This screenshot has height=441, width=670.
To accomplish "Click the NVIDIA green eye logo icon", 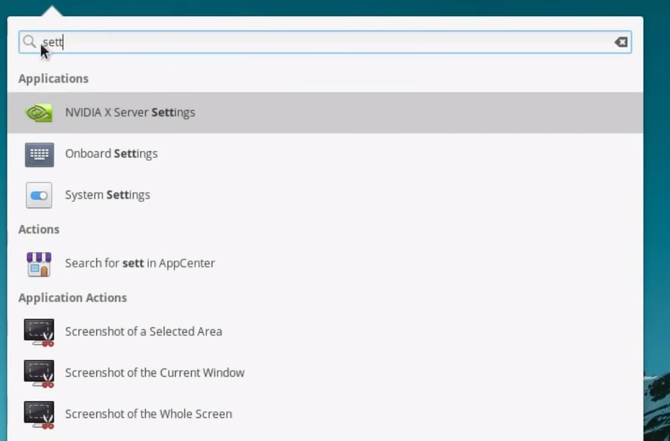I will [39, 113].
